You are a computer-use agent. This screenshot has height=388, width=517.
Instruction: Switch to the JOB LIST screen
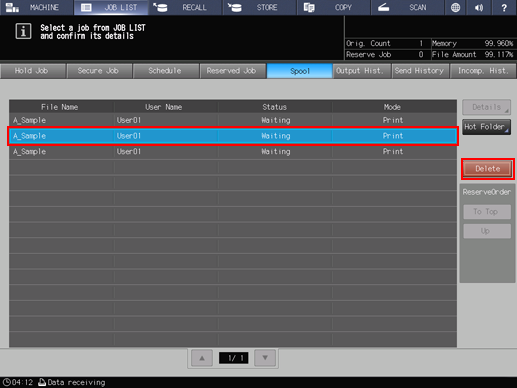[111, 7]
